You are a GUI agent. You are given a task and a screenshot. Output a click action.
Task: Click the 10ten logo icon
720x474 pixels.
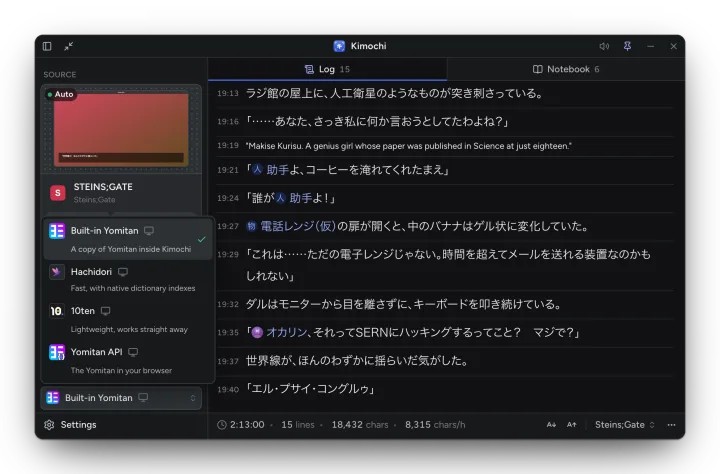56,311
